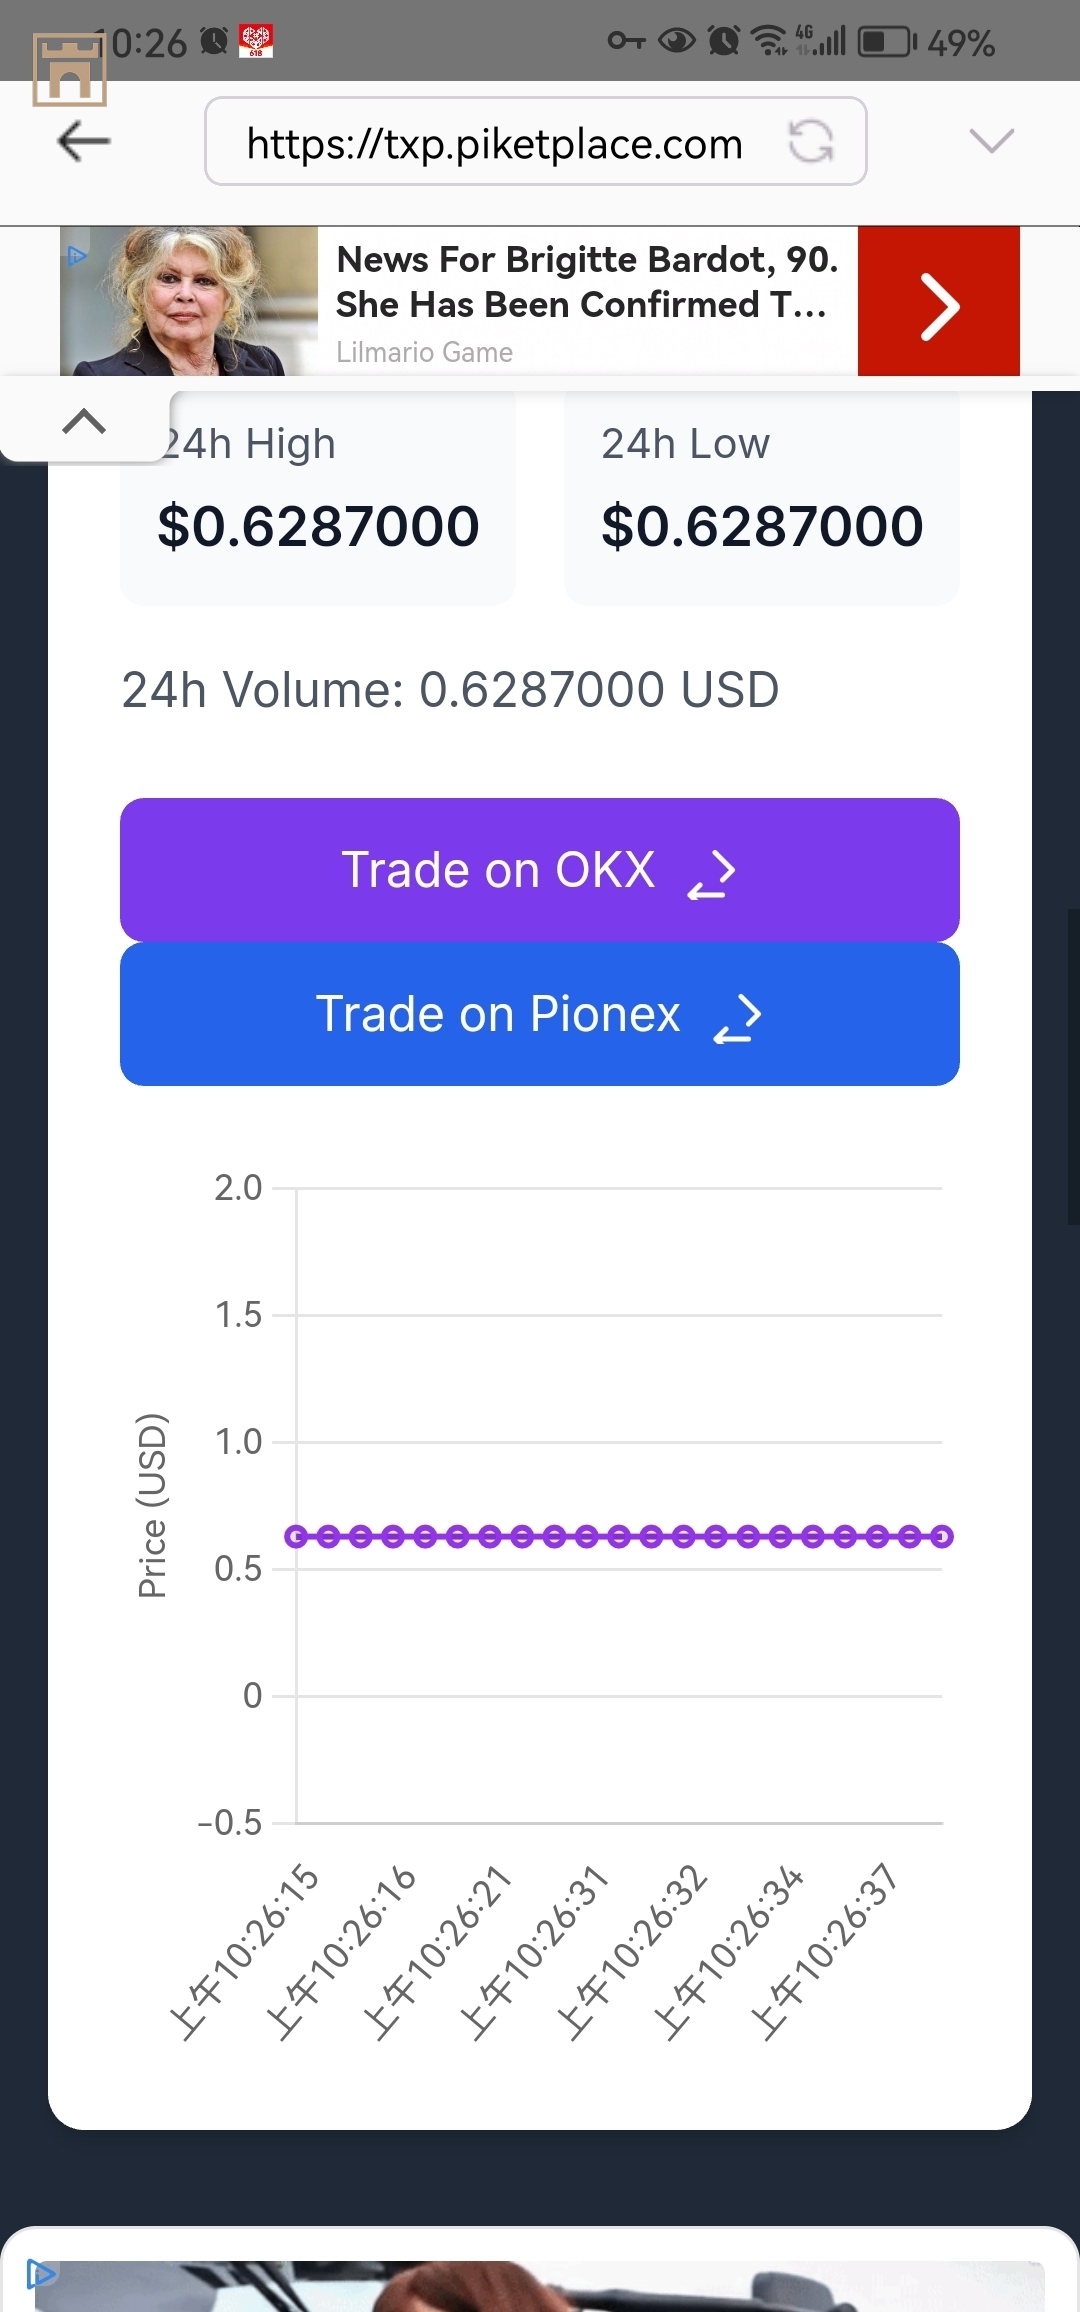Viewport: 1080px width, 2312px height.
Task: Tap the red arrow on the Brigitte Bardot ad
Action: (938, 301)
